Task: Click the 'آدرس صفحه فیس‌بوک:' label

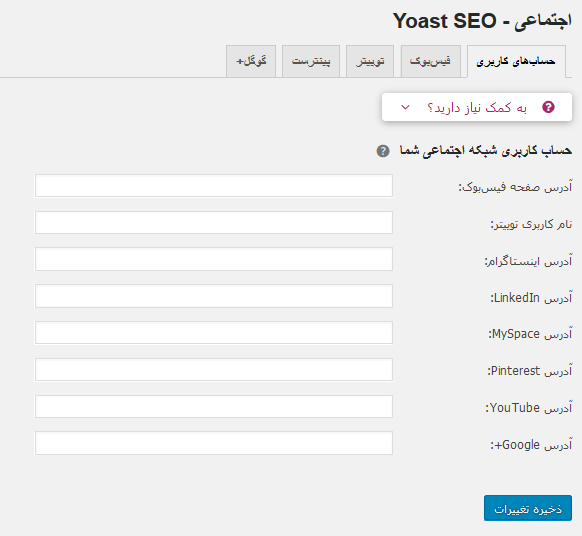Action: [515, 187]
